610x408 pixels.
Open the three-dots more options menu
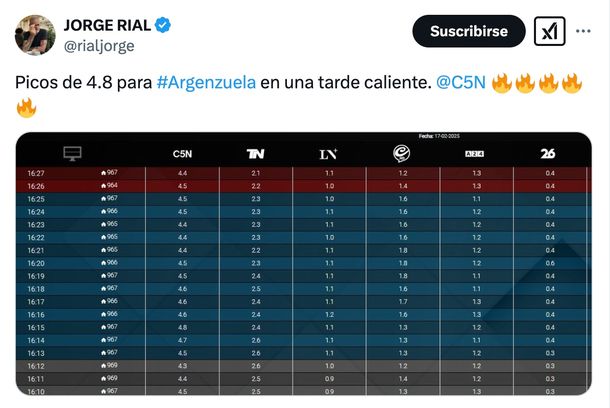(x=583, y=32)
